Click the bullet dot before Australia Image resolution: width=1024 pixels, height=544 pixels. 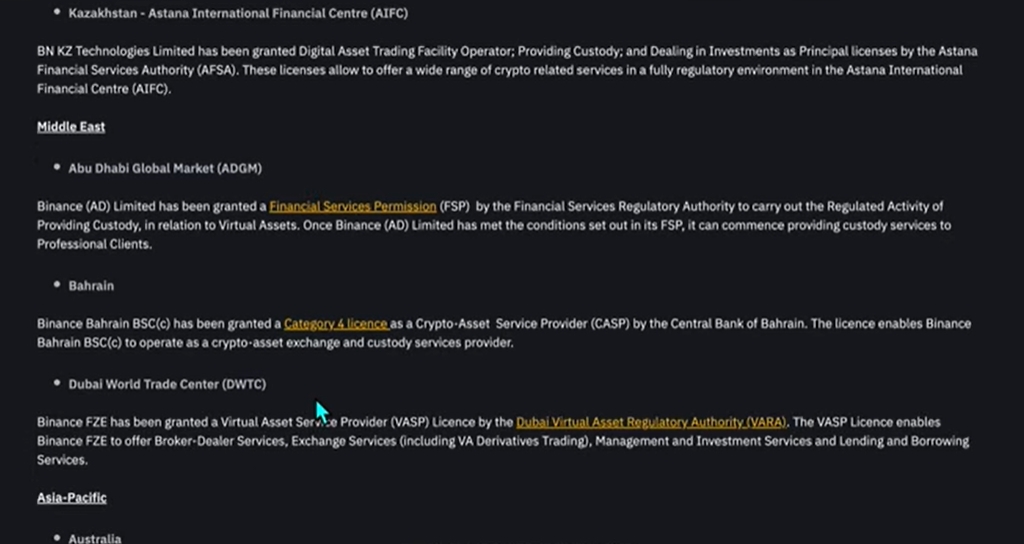click(57, 537)
